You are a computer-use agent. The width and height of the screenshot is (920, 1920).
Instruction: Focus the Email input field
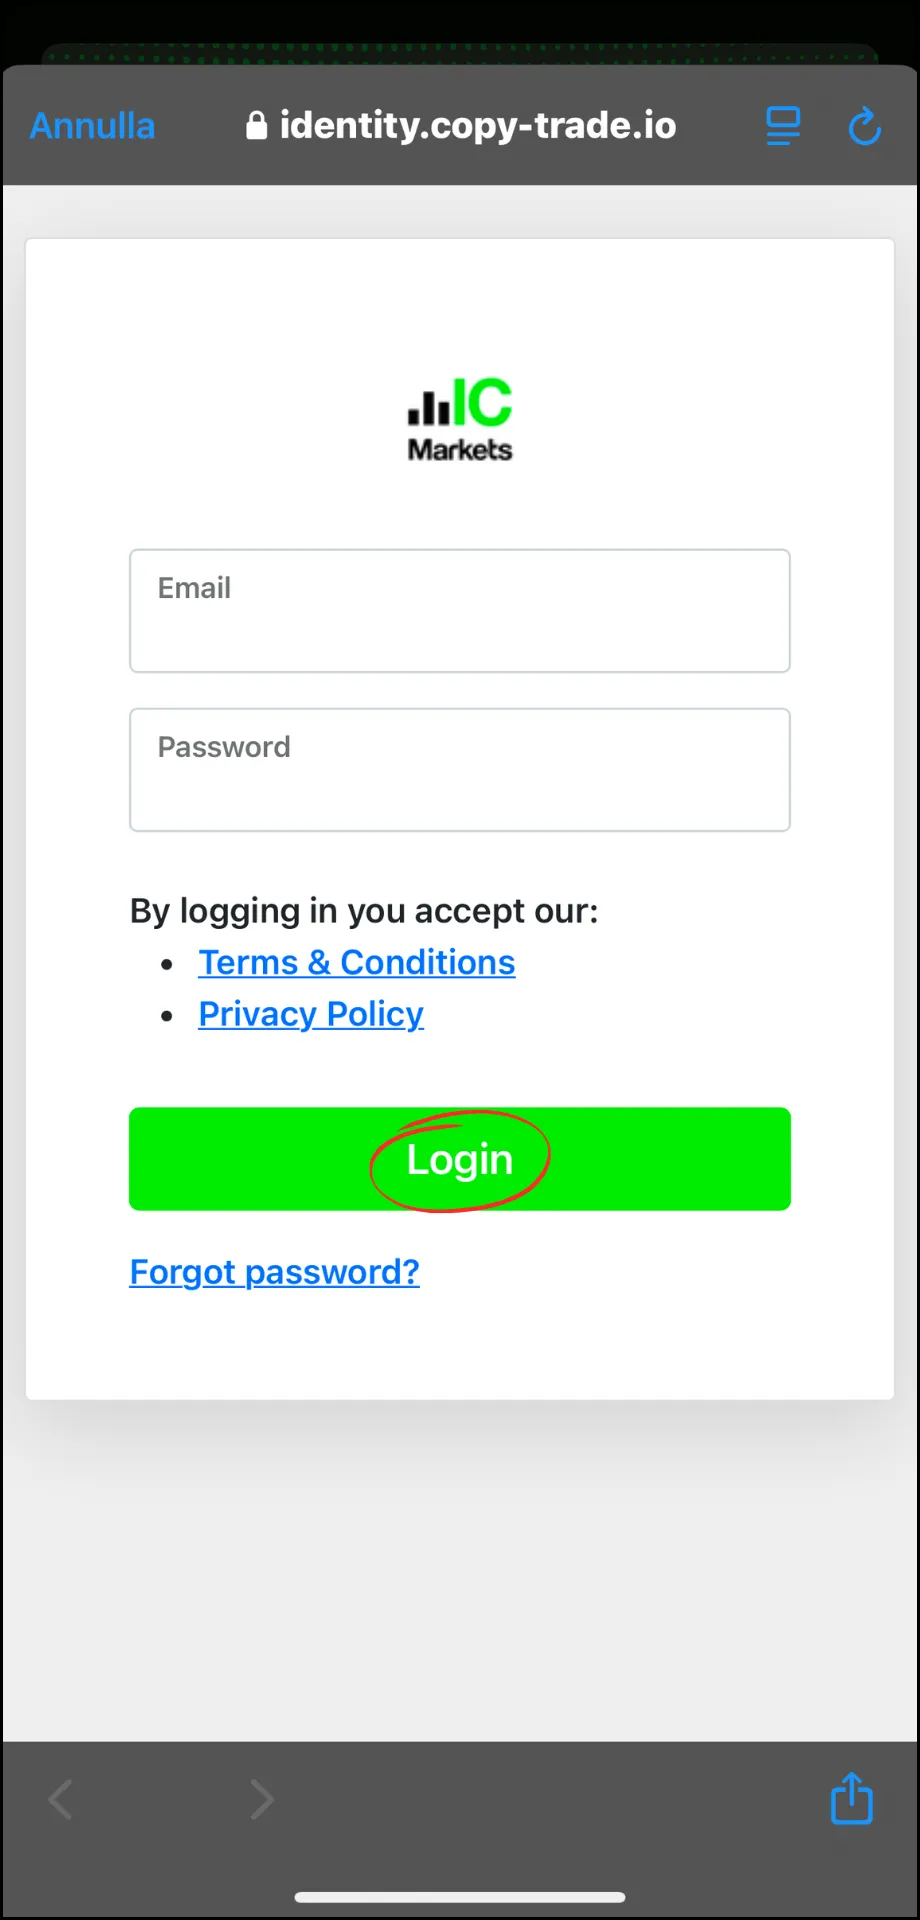460,611
